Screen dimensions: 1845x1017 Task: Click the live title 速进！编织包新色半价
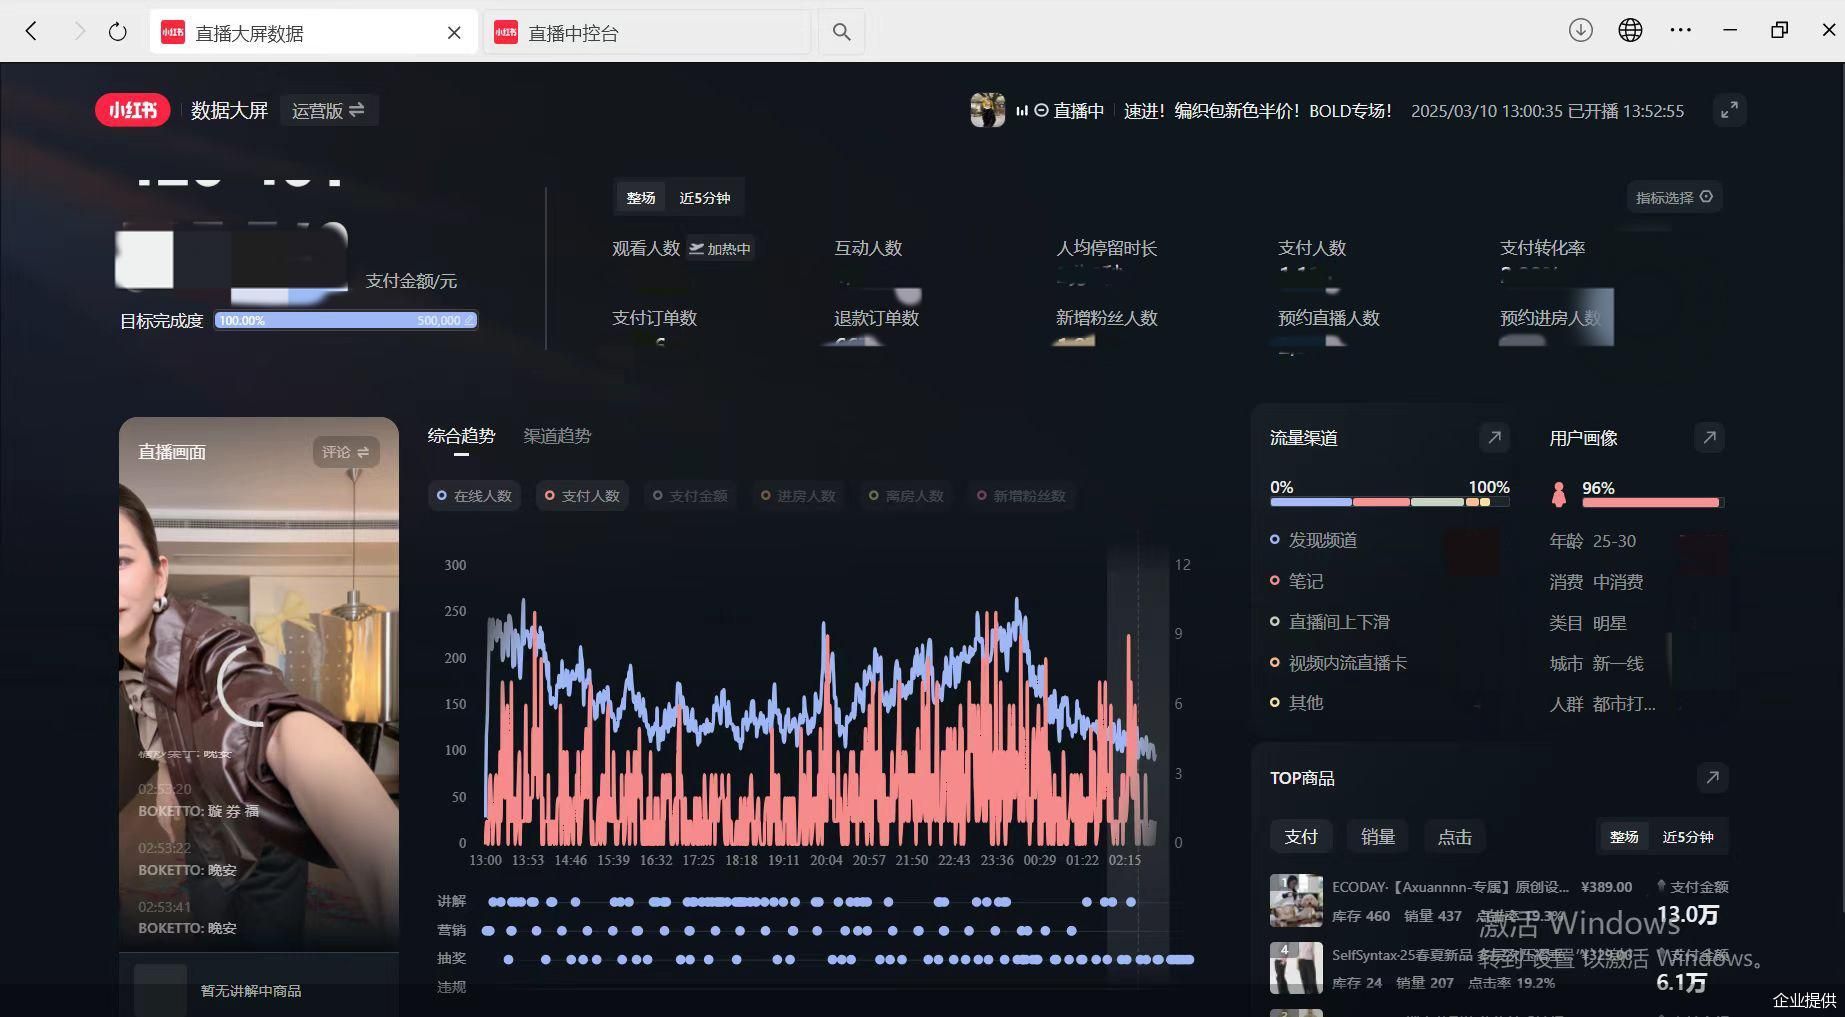pyautogui.click(x=1258, y=111)
